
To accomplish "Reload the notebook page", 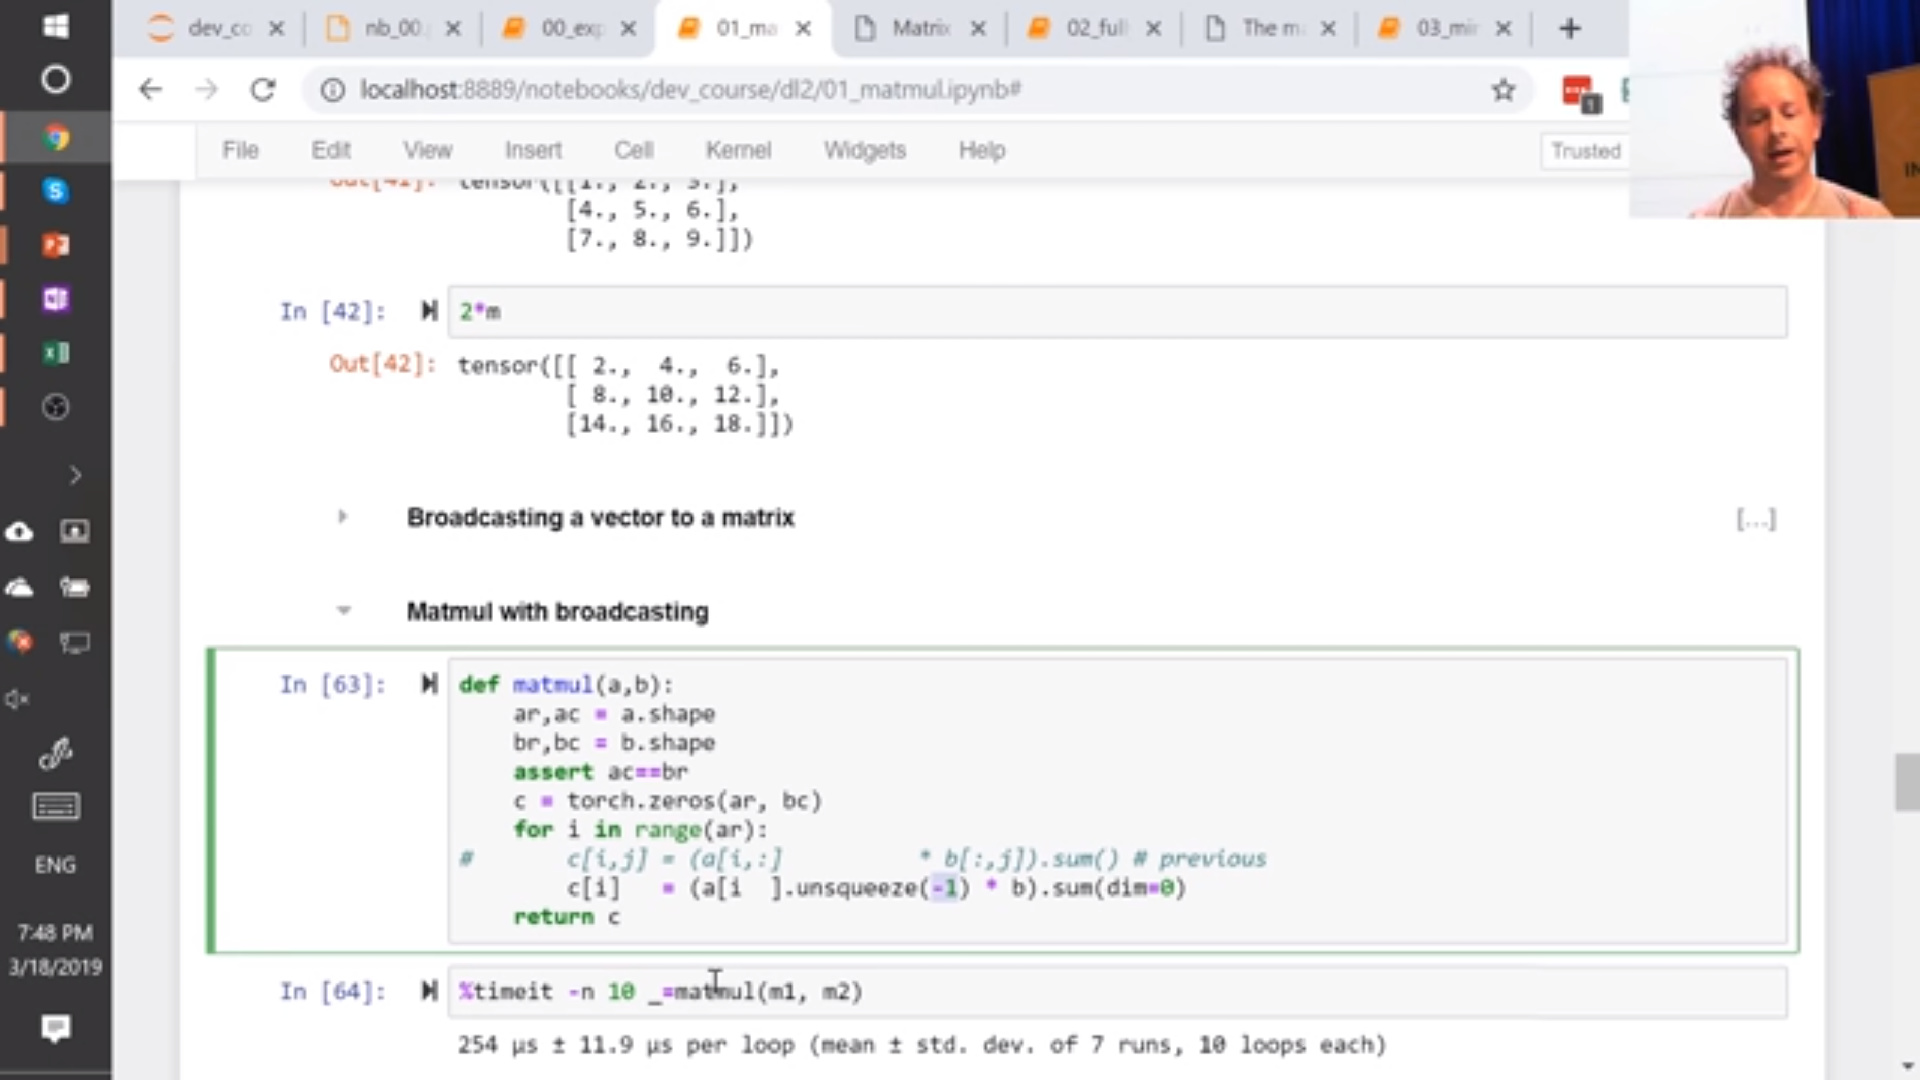I will coord(263,90).
